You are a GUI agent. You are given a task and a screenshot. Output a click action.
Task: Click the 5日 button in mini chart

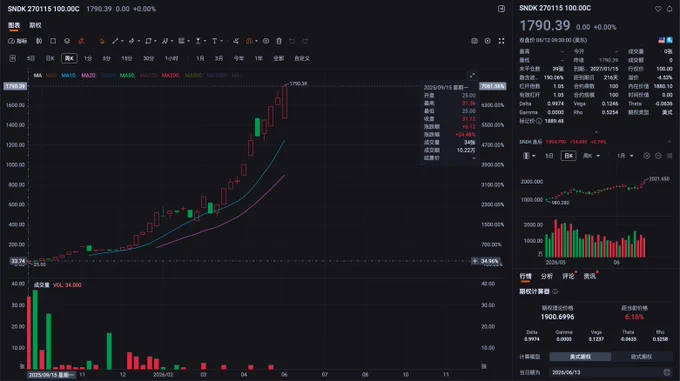pos(549,156)
